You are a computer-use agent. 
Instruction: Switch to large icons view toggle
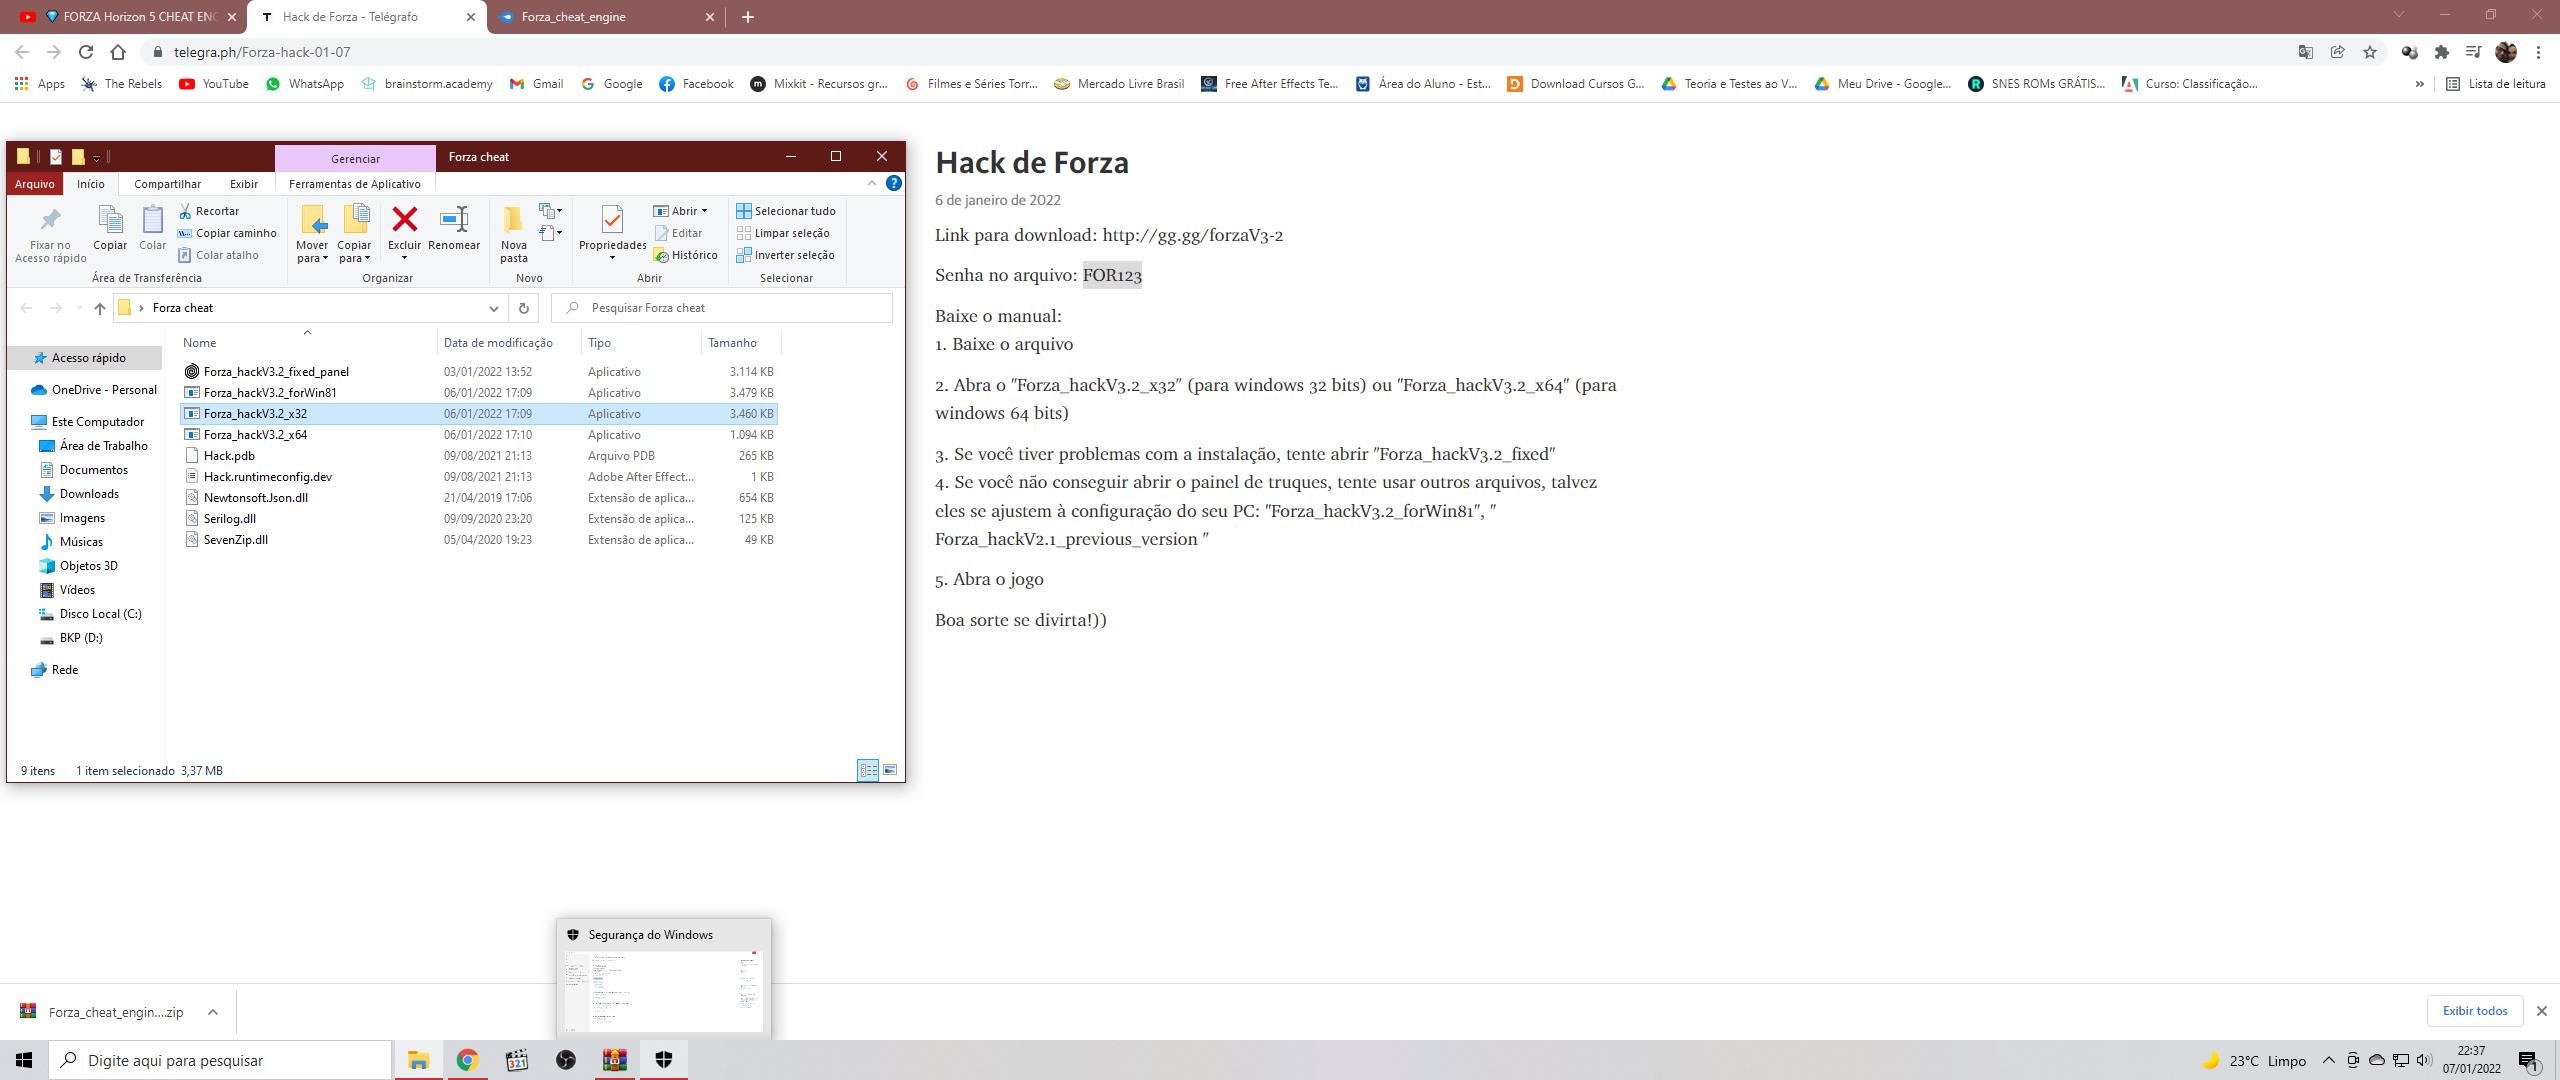890,770
